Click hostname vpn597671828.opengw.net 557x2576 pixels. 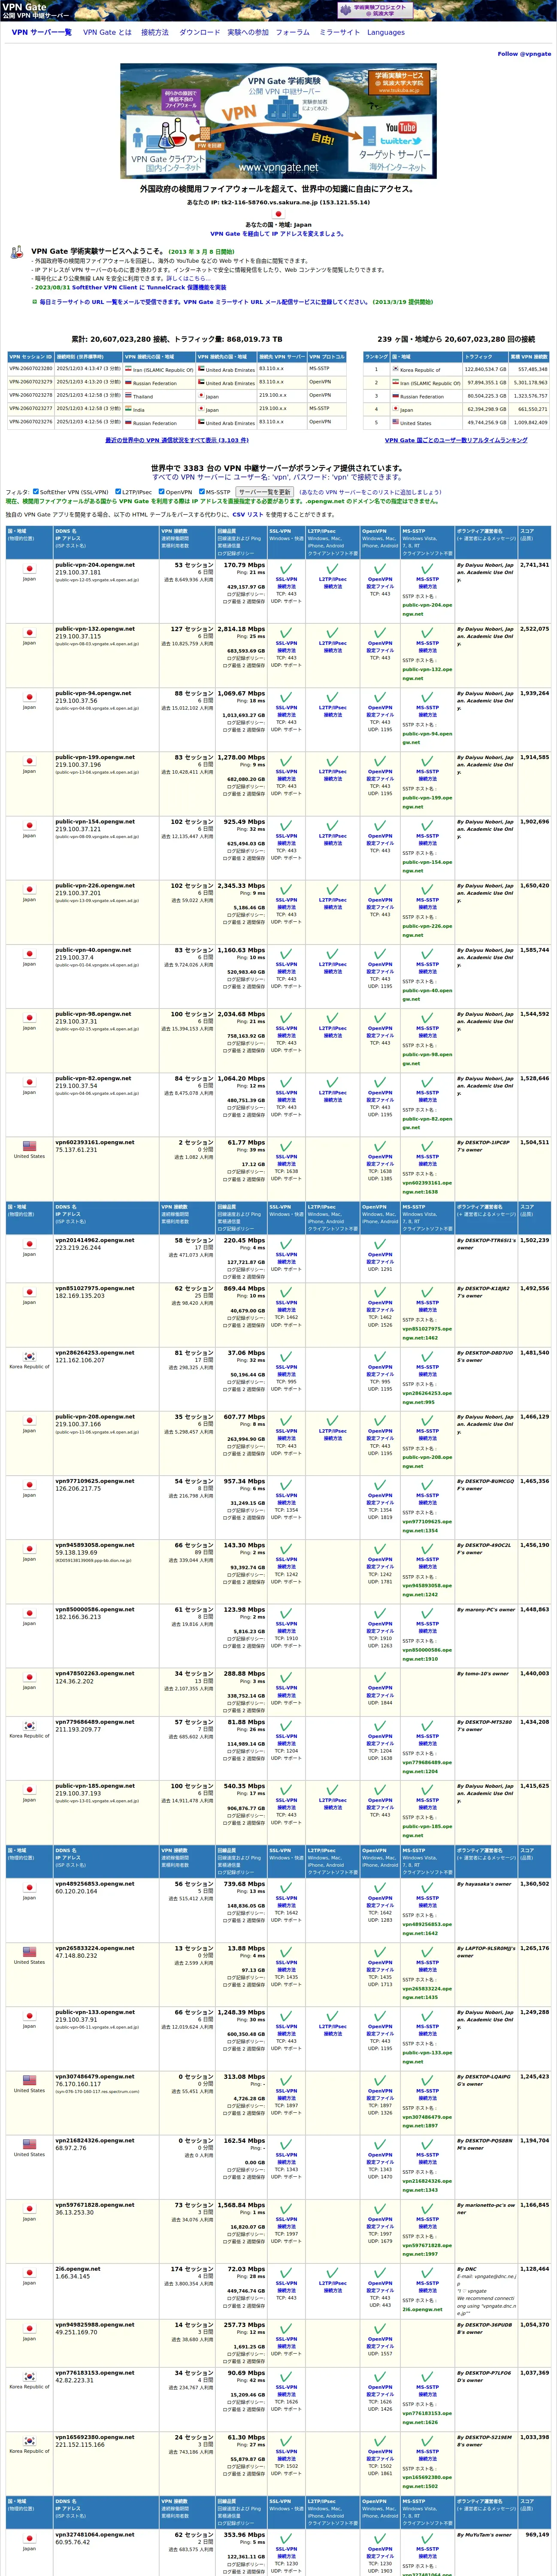click(95, 2205)
